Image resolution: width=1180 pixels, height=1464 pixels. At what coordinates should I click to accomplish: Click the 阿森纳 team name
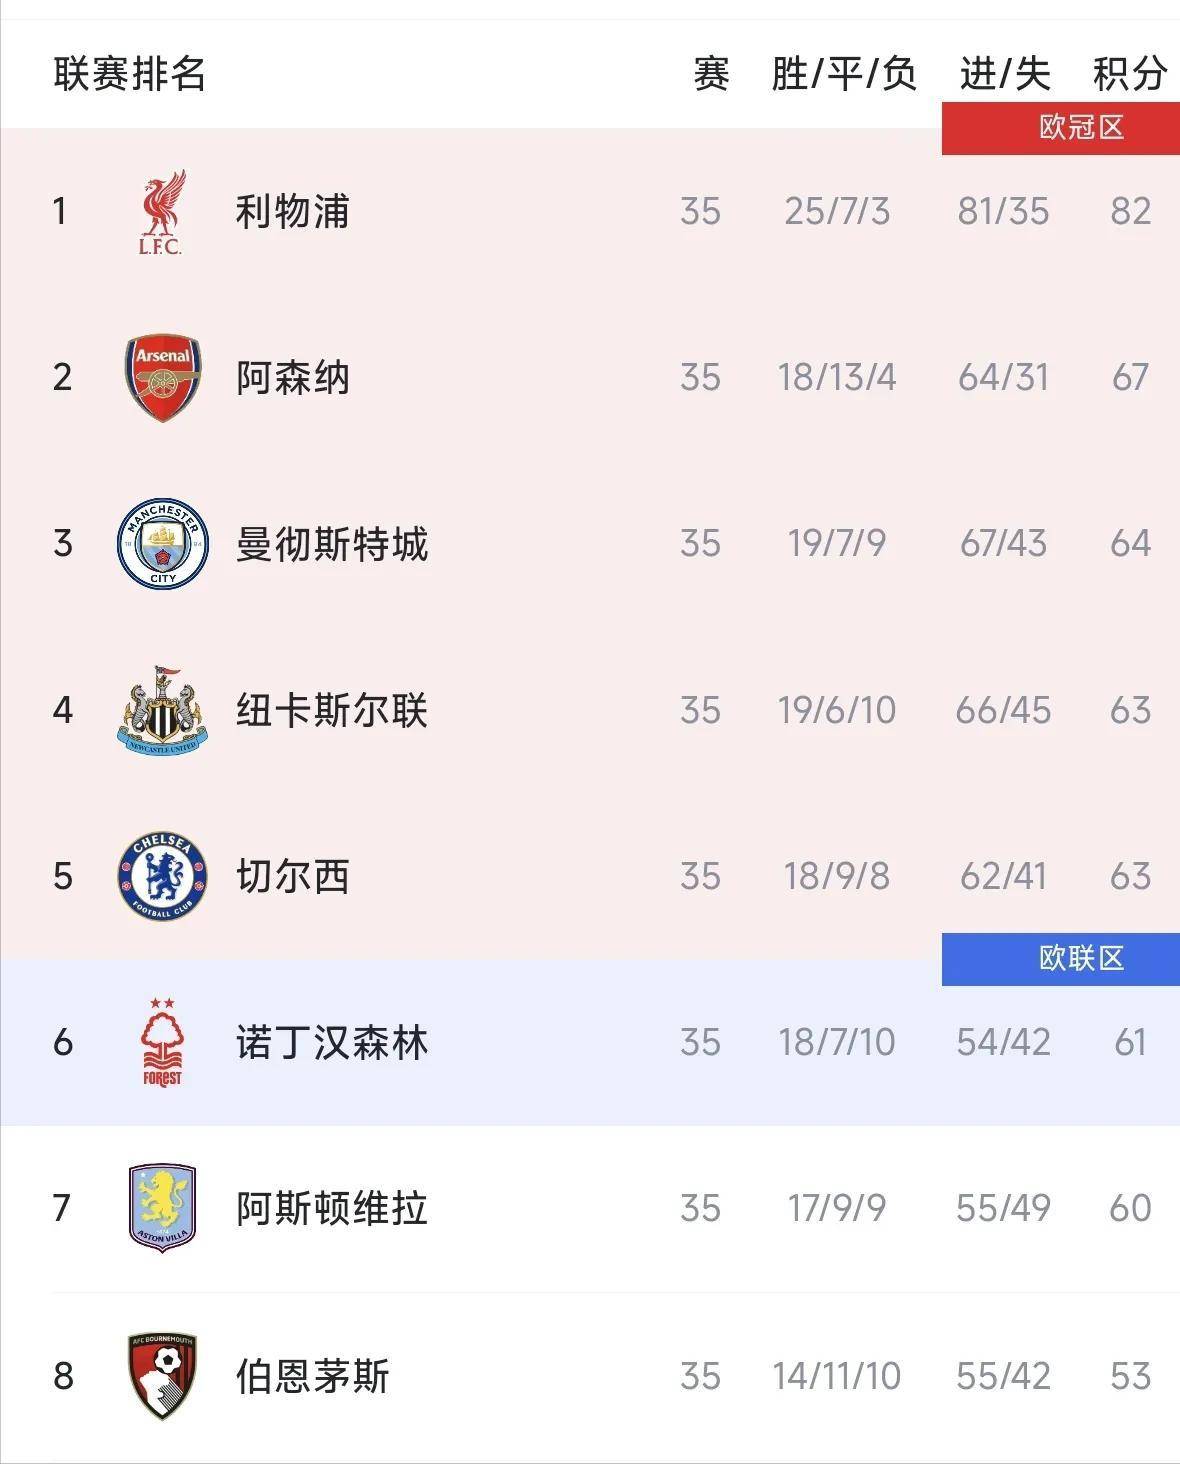point(290,377)
